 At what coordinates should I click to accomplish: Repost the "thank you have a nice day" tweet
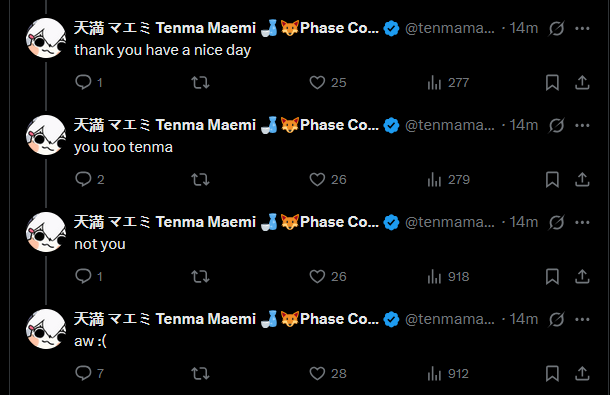[200, 83]
